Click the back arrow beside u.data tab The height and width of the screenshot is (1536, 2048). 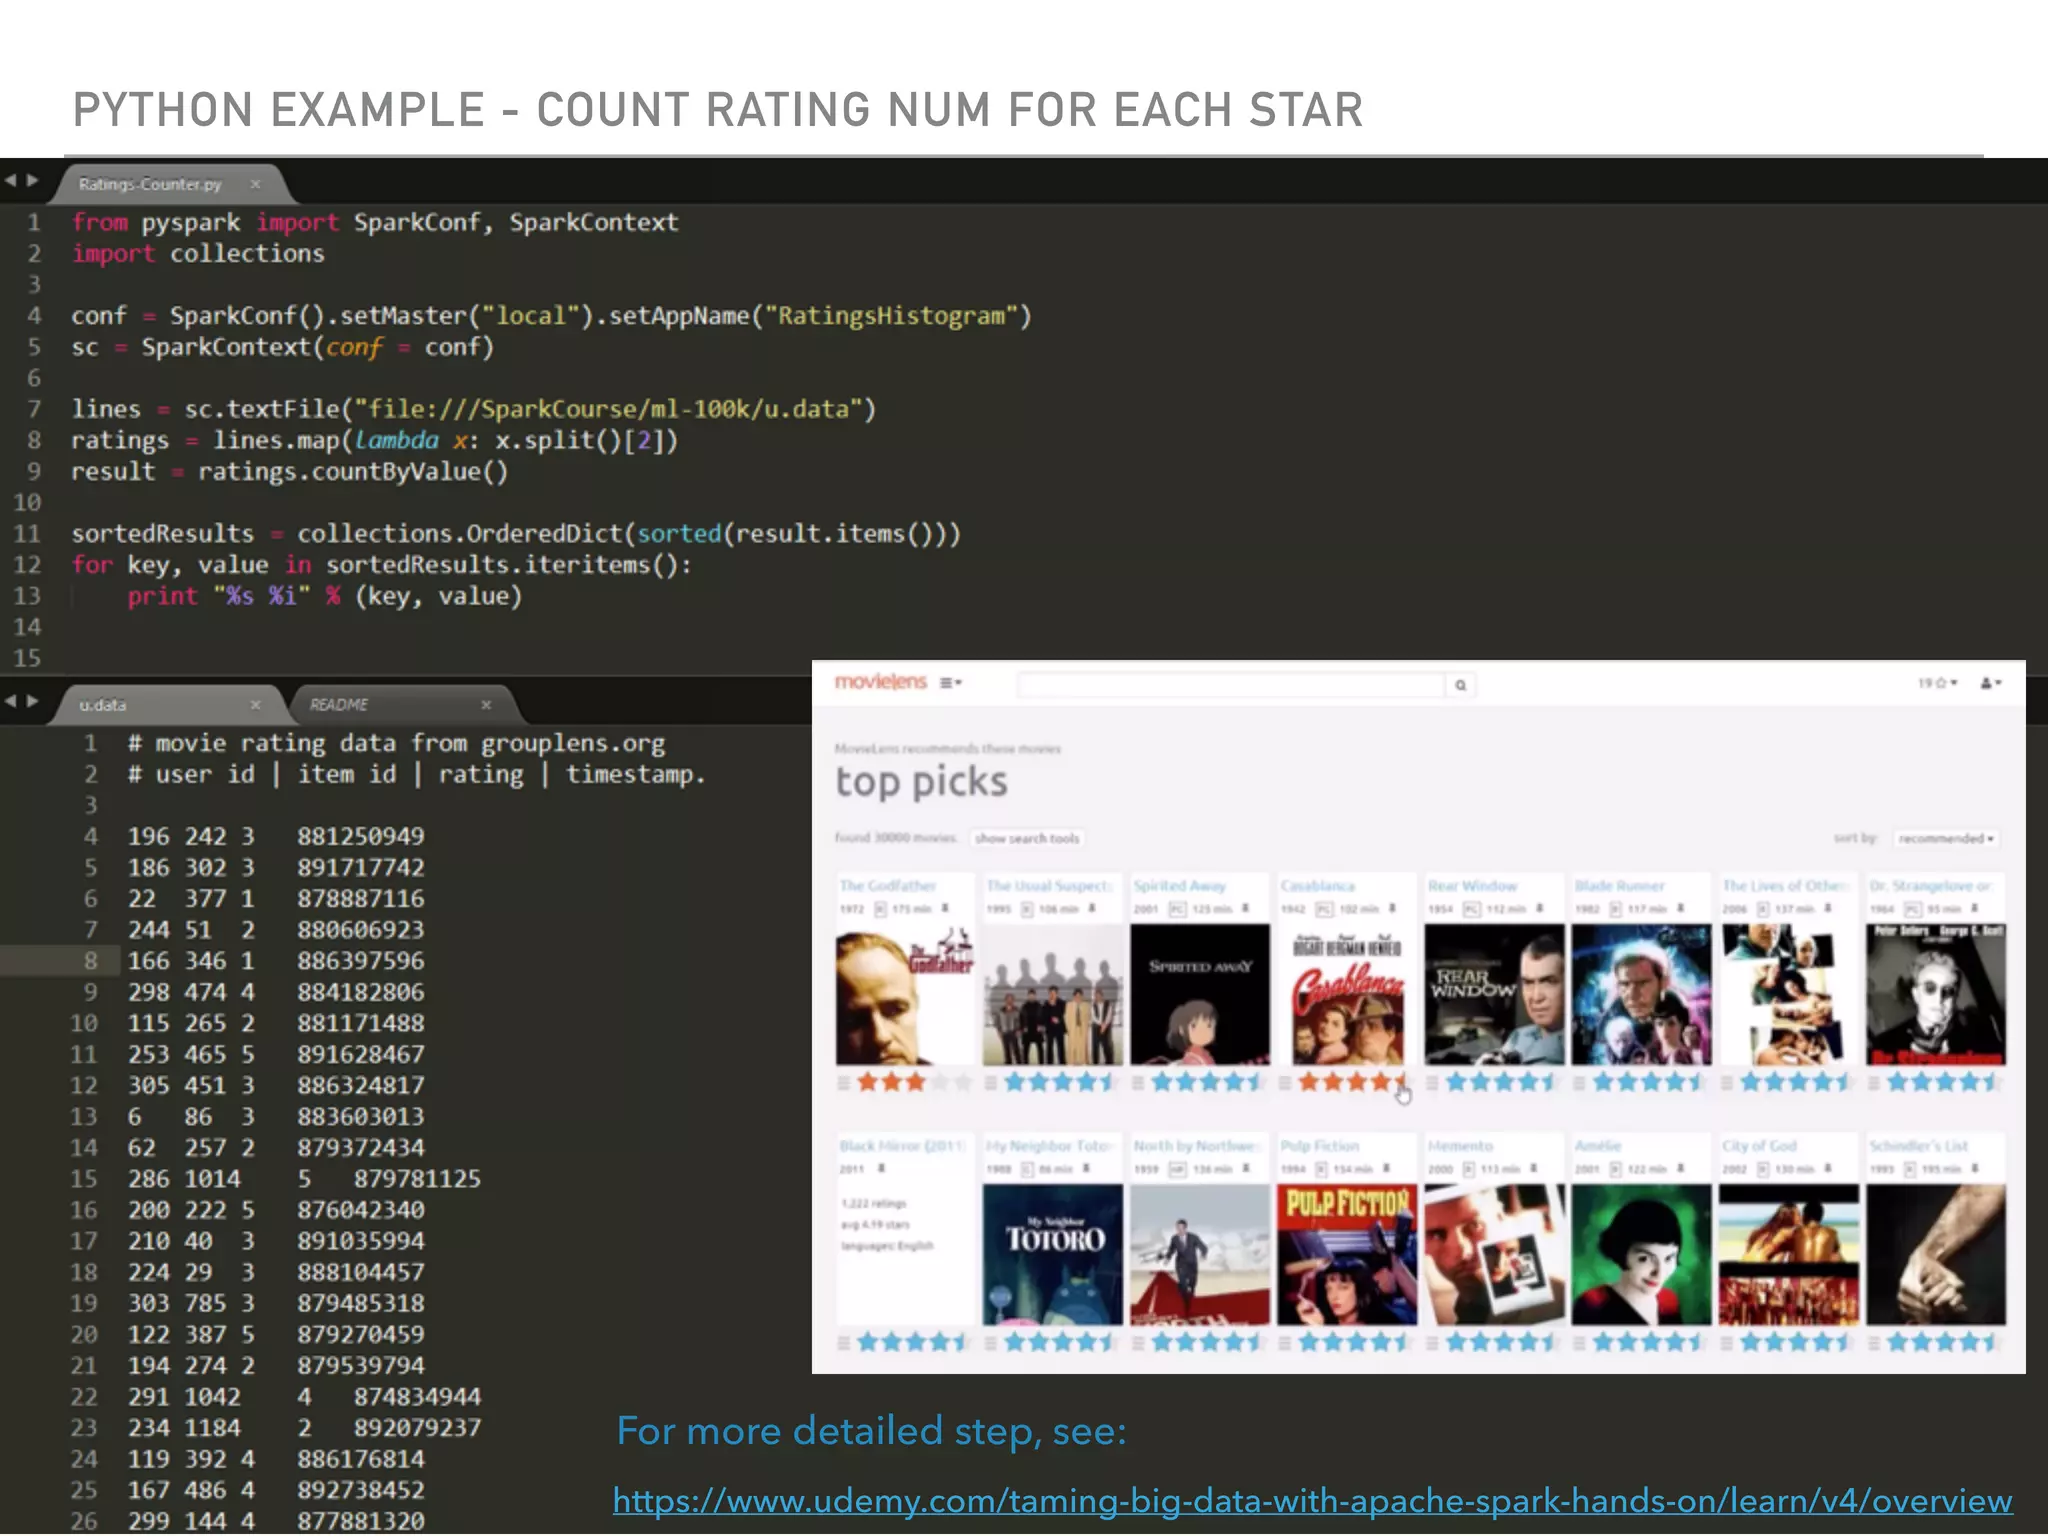coord(11,701)
